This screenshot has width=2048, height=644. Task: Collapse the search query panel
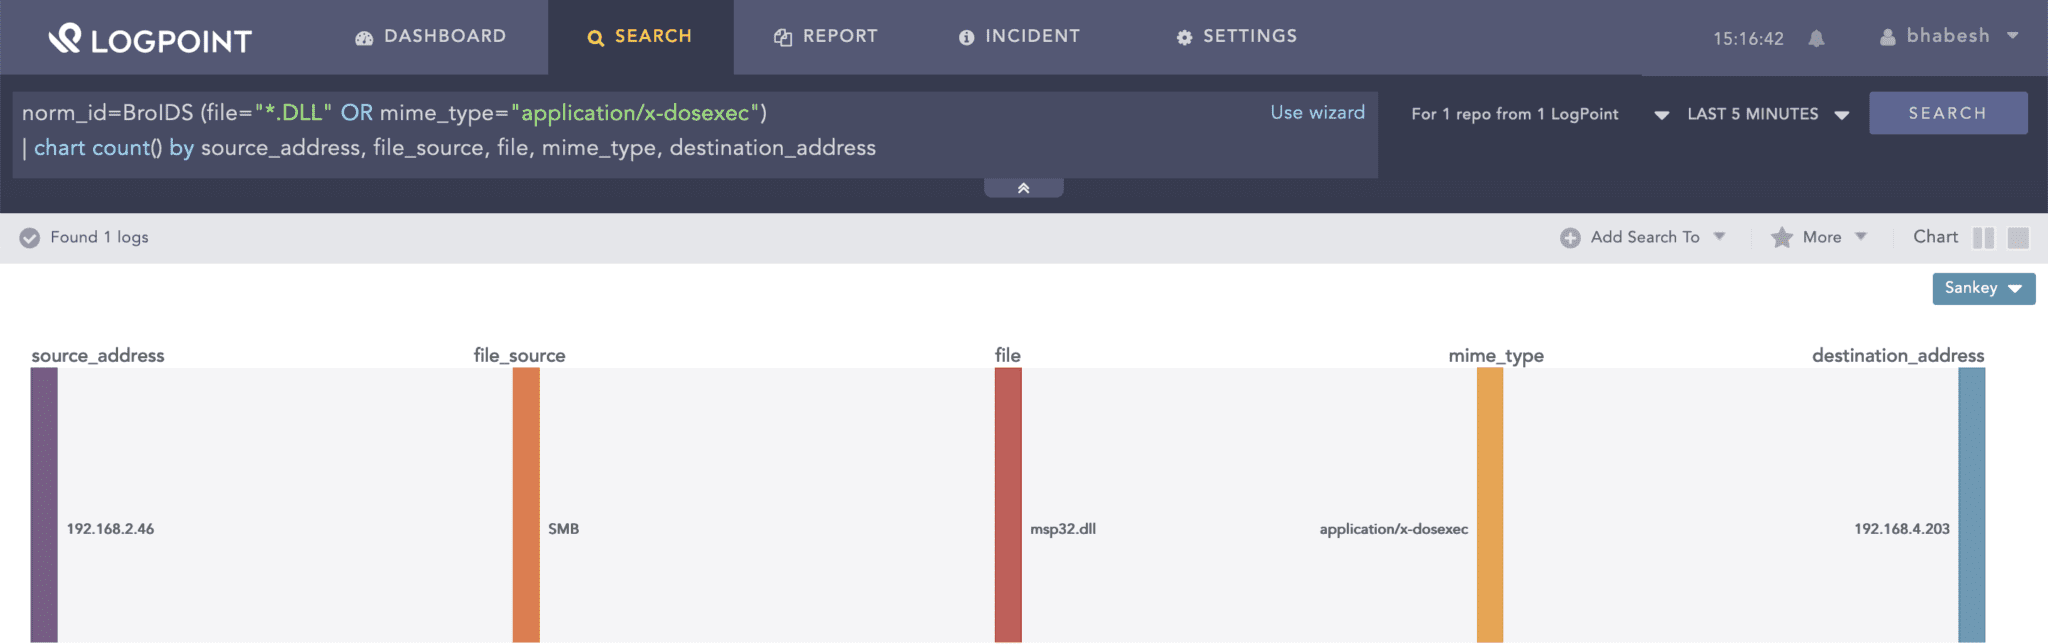[x=1023, y=188]
